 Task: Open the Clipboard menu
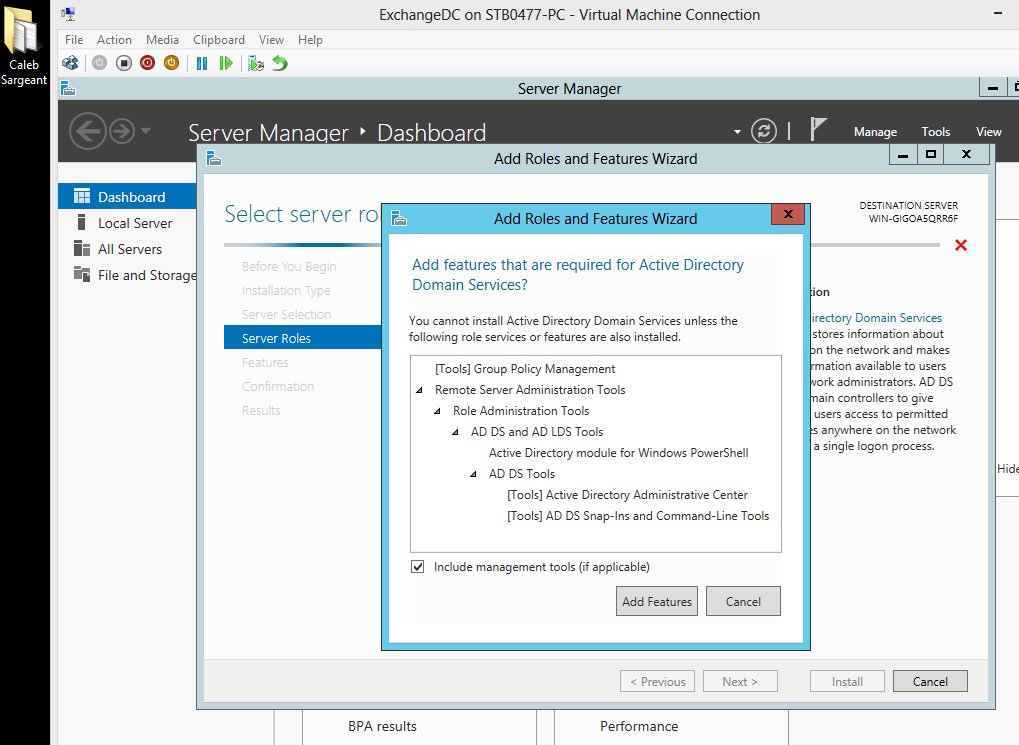(219, 40)
